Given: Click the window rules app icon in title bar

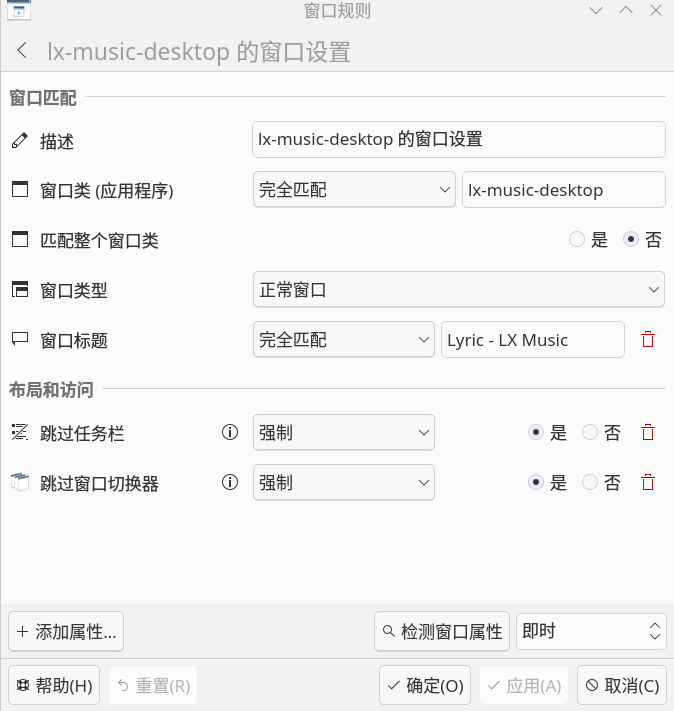Looking at the screenshot, I should (19, 10).
